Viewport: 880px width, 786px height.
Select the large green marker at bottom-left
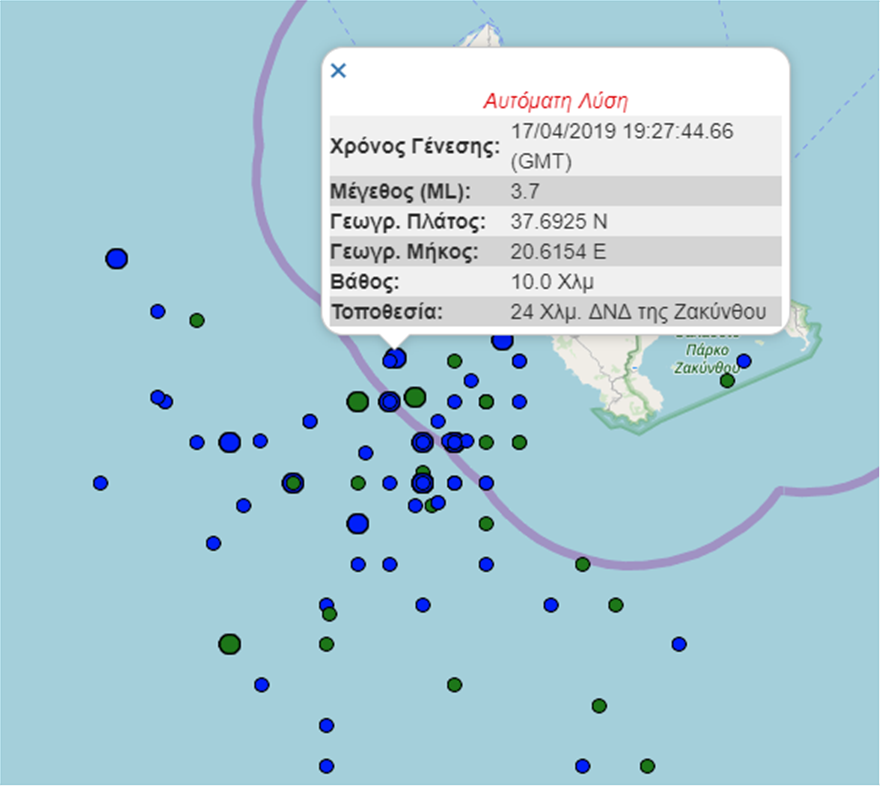[230, 644]
